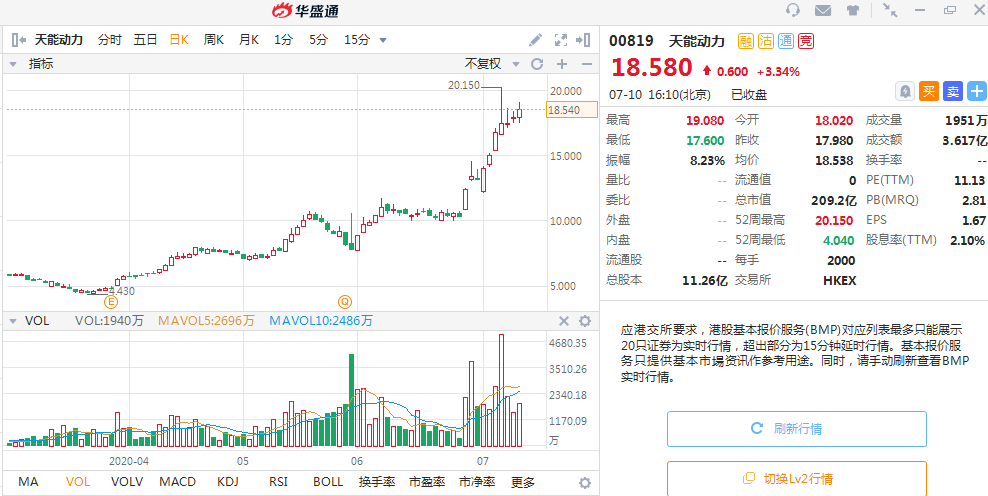Click the 00819 stock code
Screen dimensions: 988x496
pyautogui.click(x=629, y=42)
